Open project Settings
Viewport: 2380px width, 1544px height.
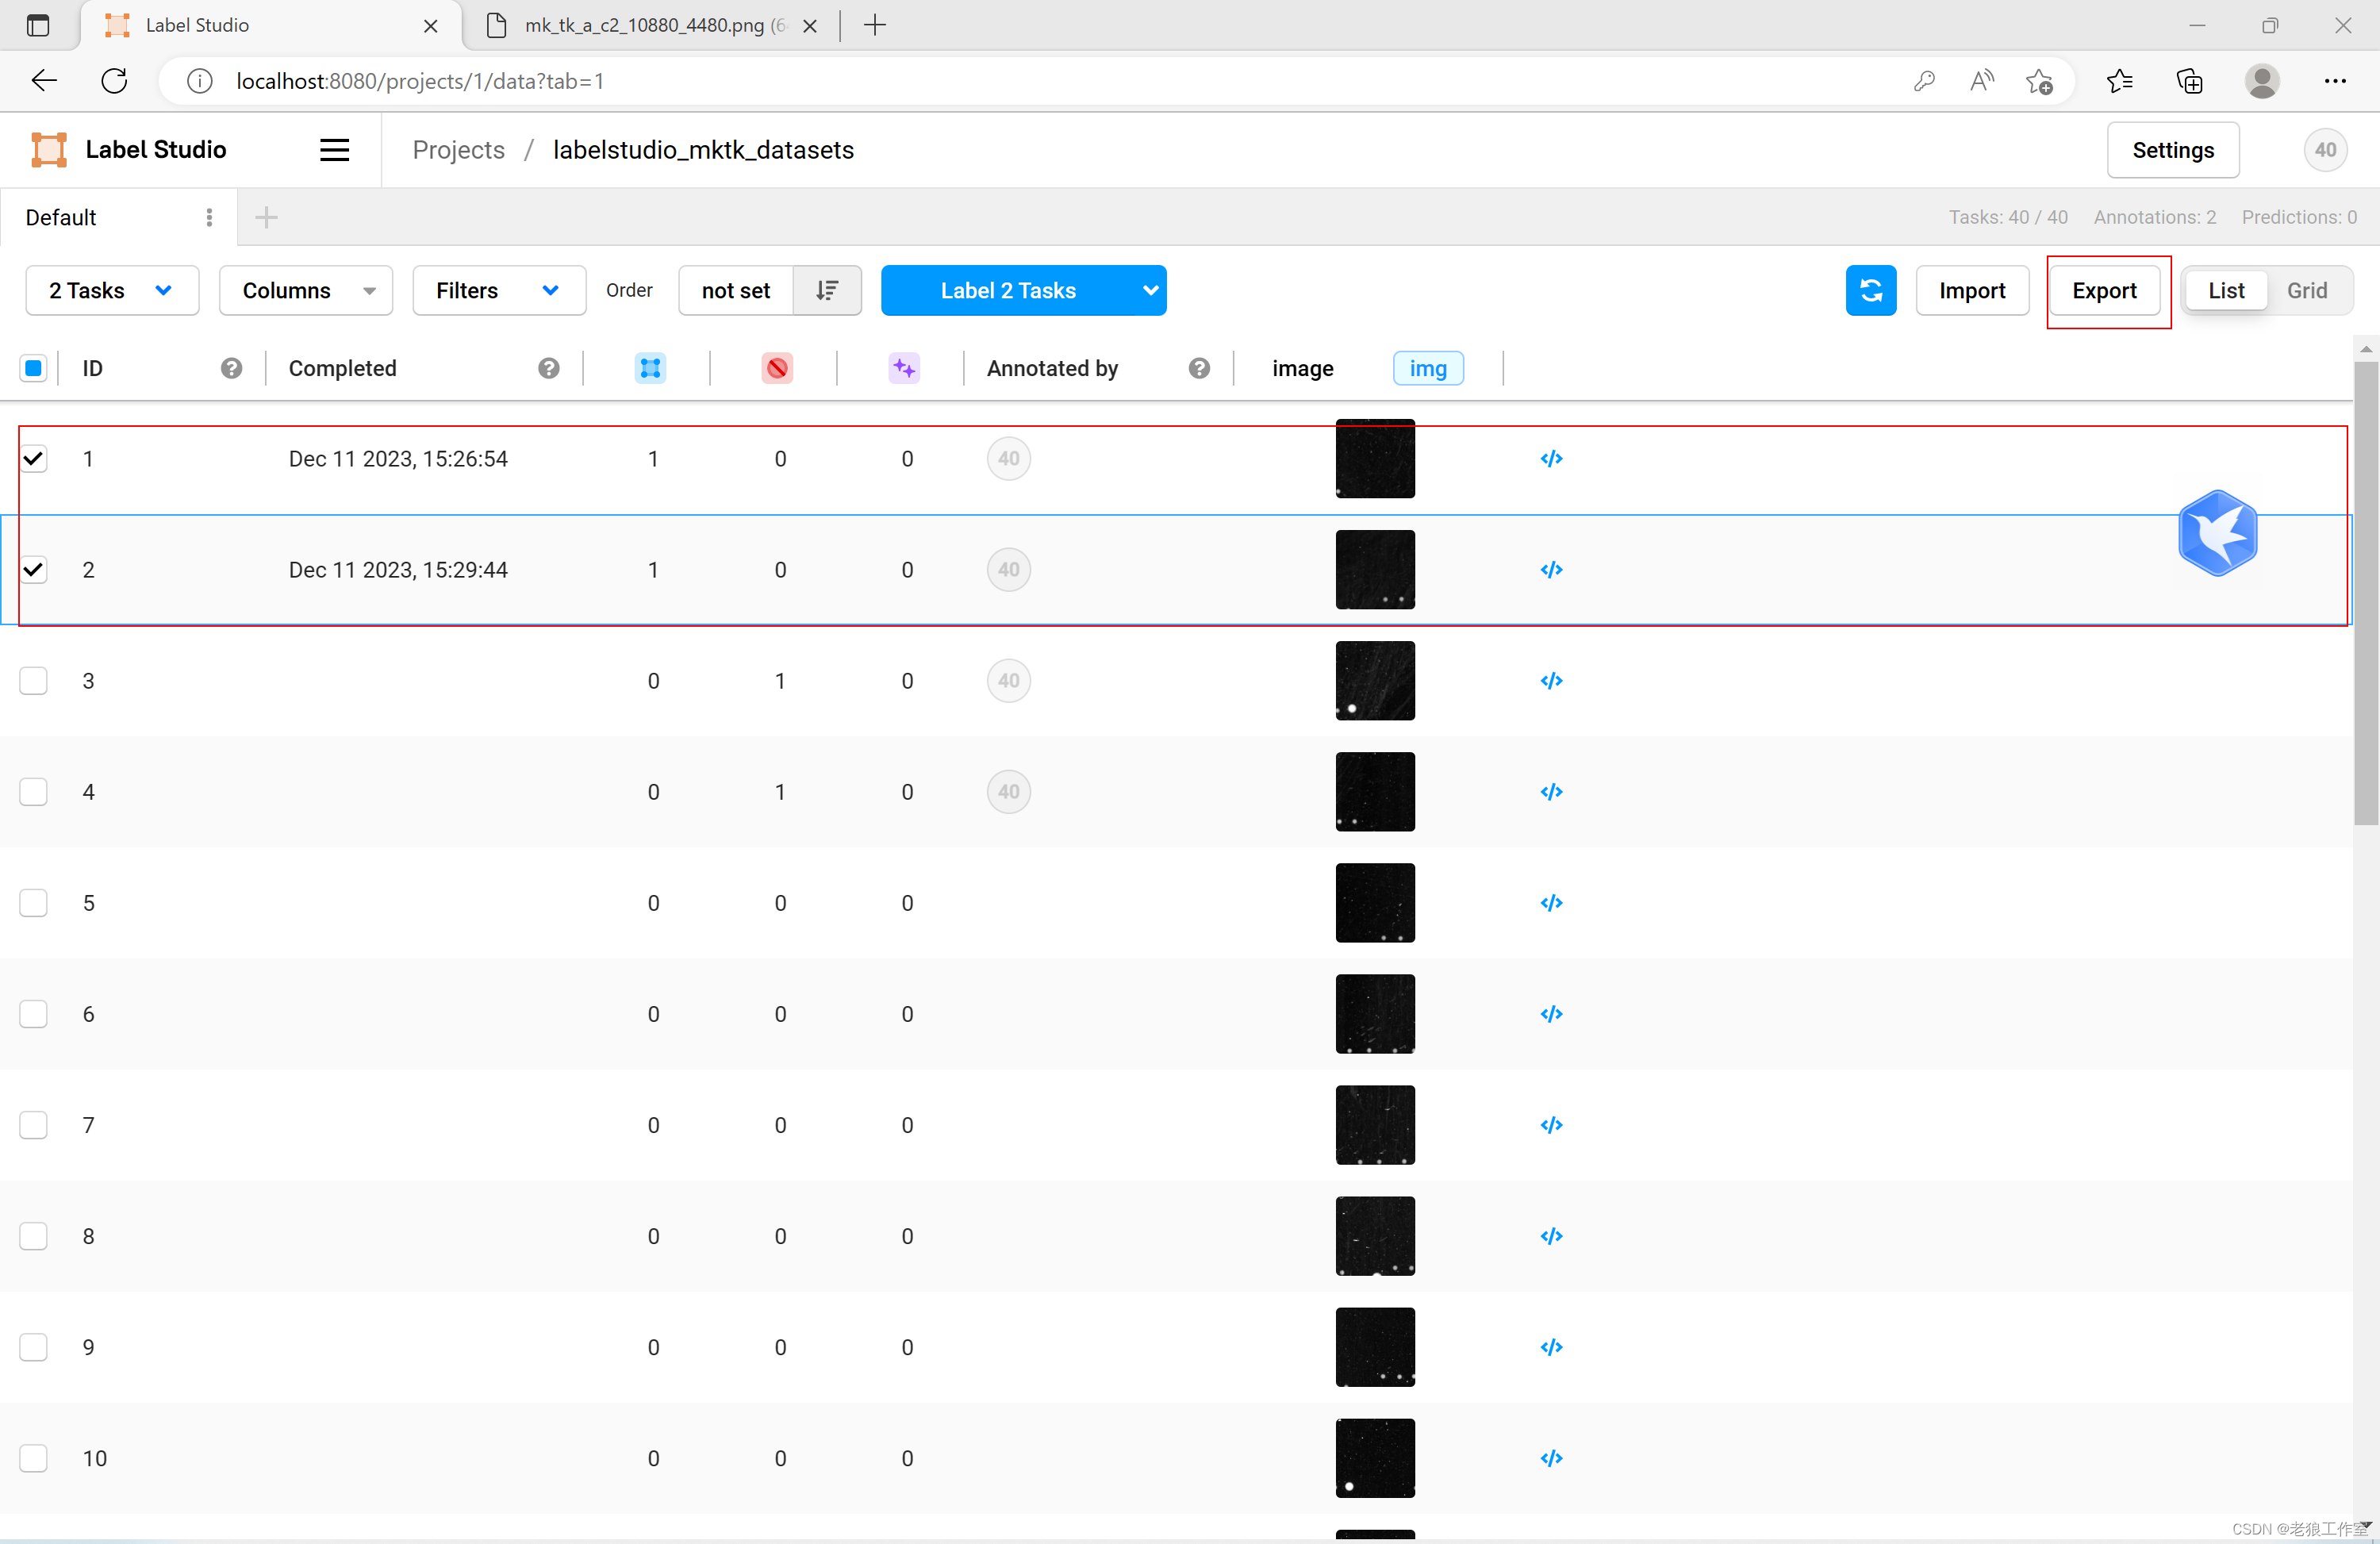pyautogui.click(x=2172, y=150)
